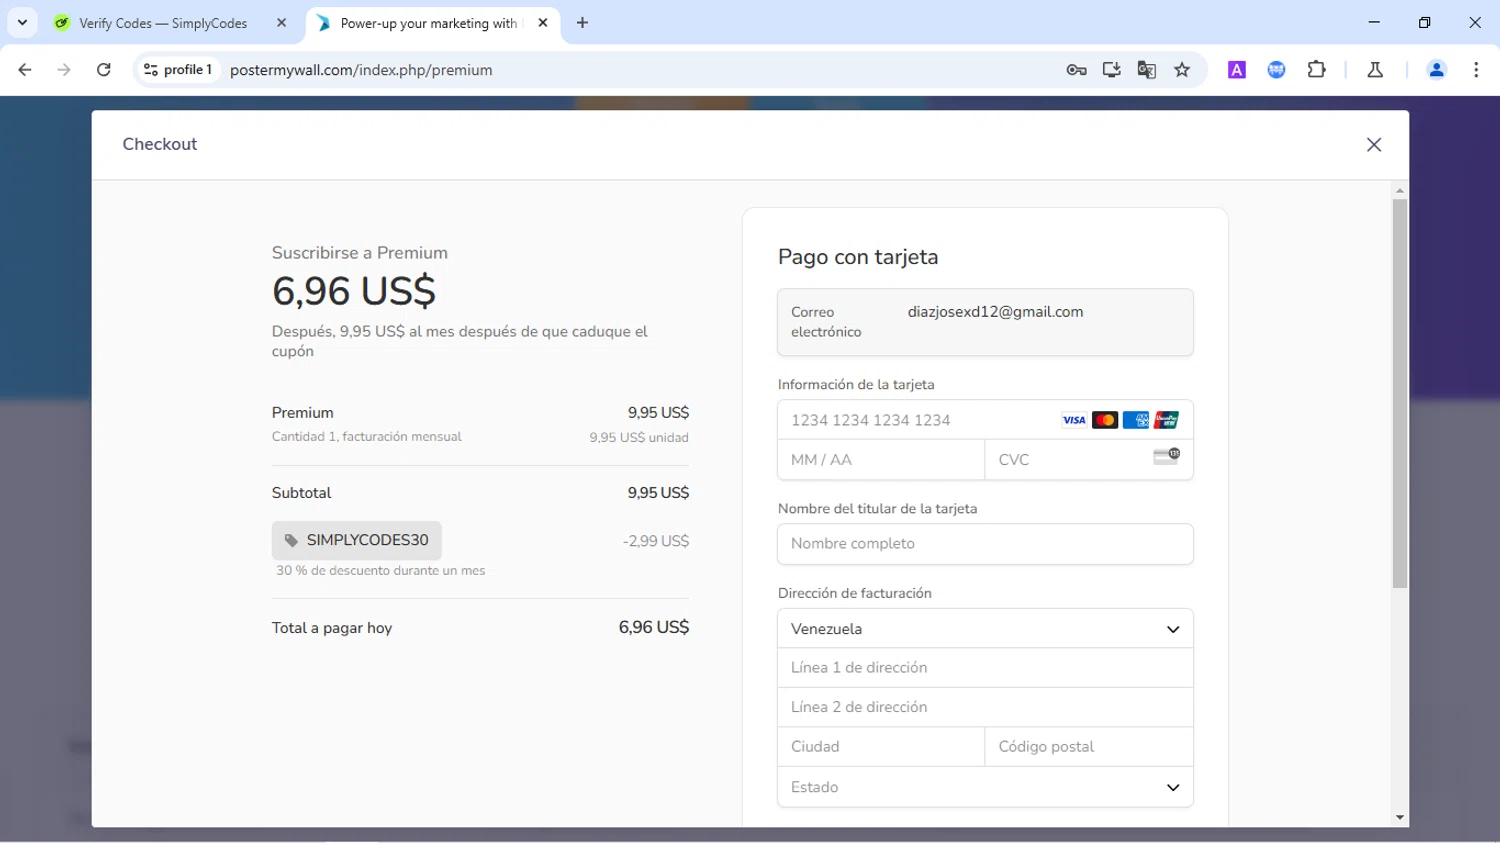Image resolution: width=1500 pixels, height=843 pixels.
Task: Open the tab search dropdown arrow
Action: [x=22, y=23]
